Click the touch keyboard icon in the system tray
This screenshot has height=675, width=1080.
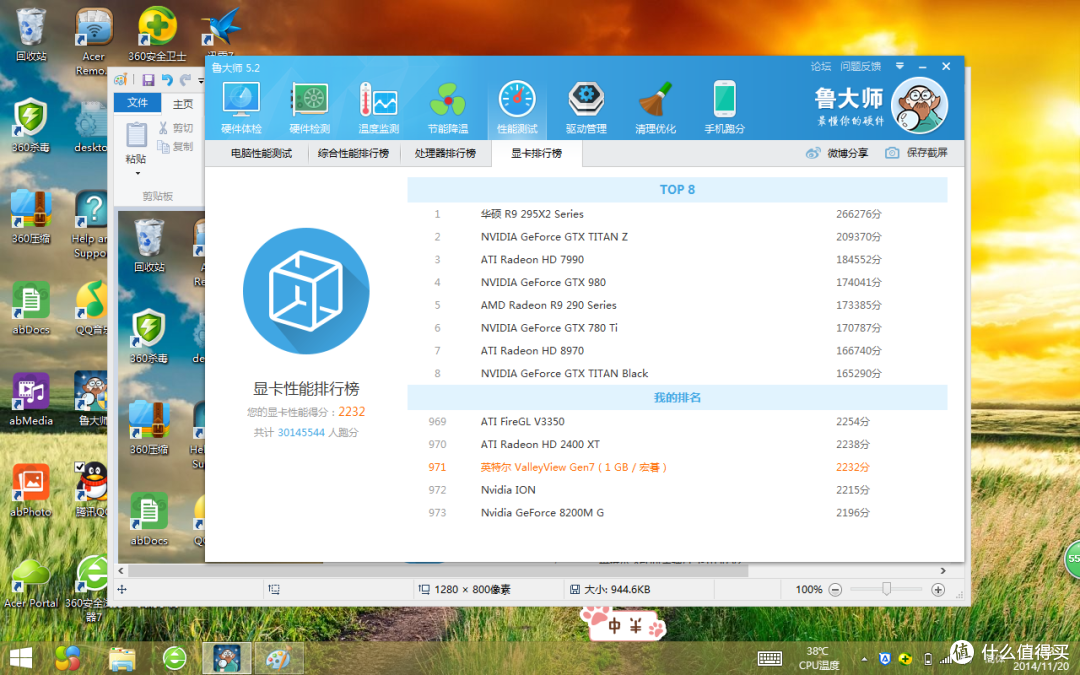tap(769, 659)
